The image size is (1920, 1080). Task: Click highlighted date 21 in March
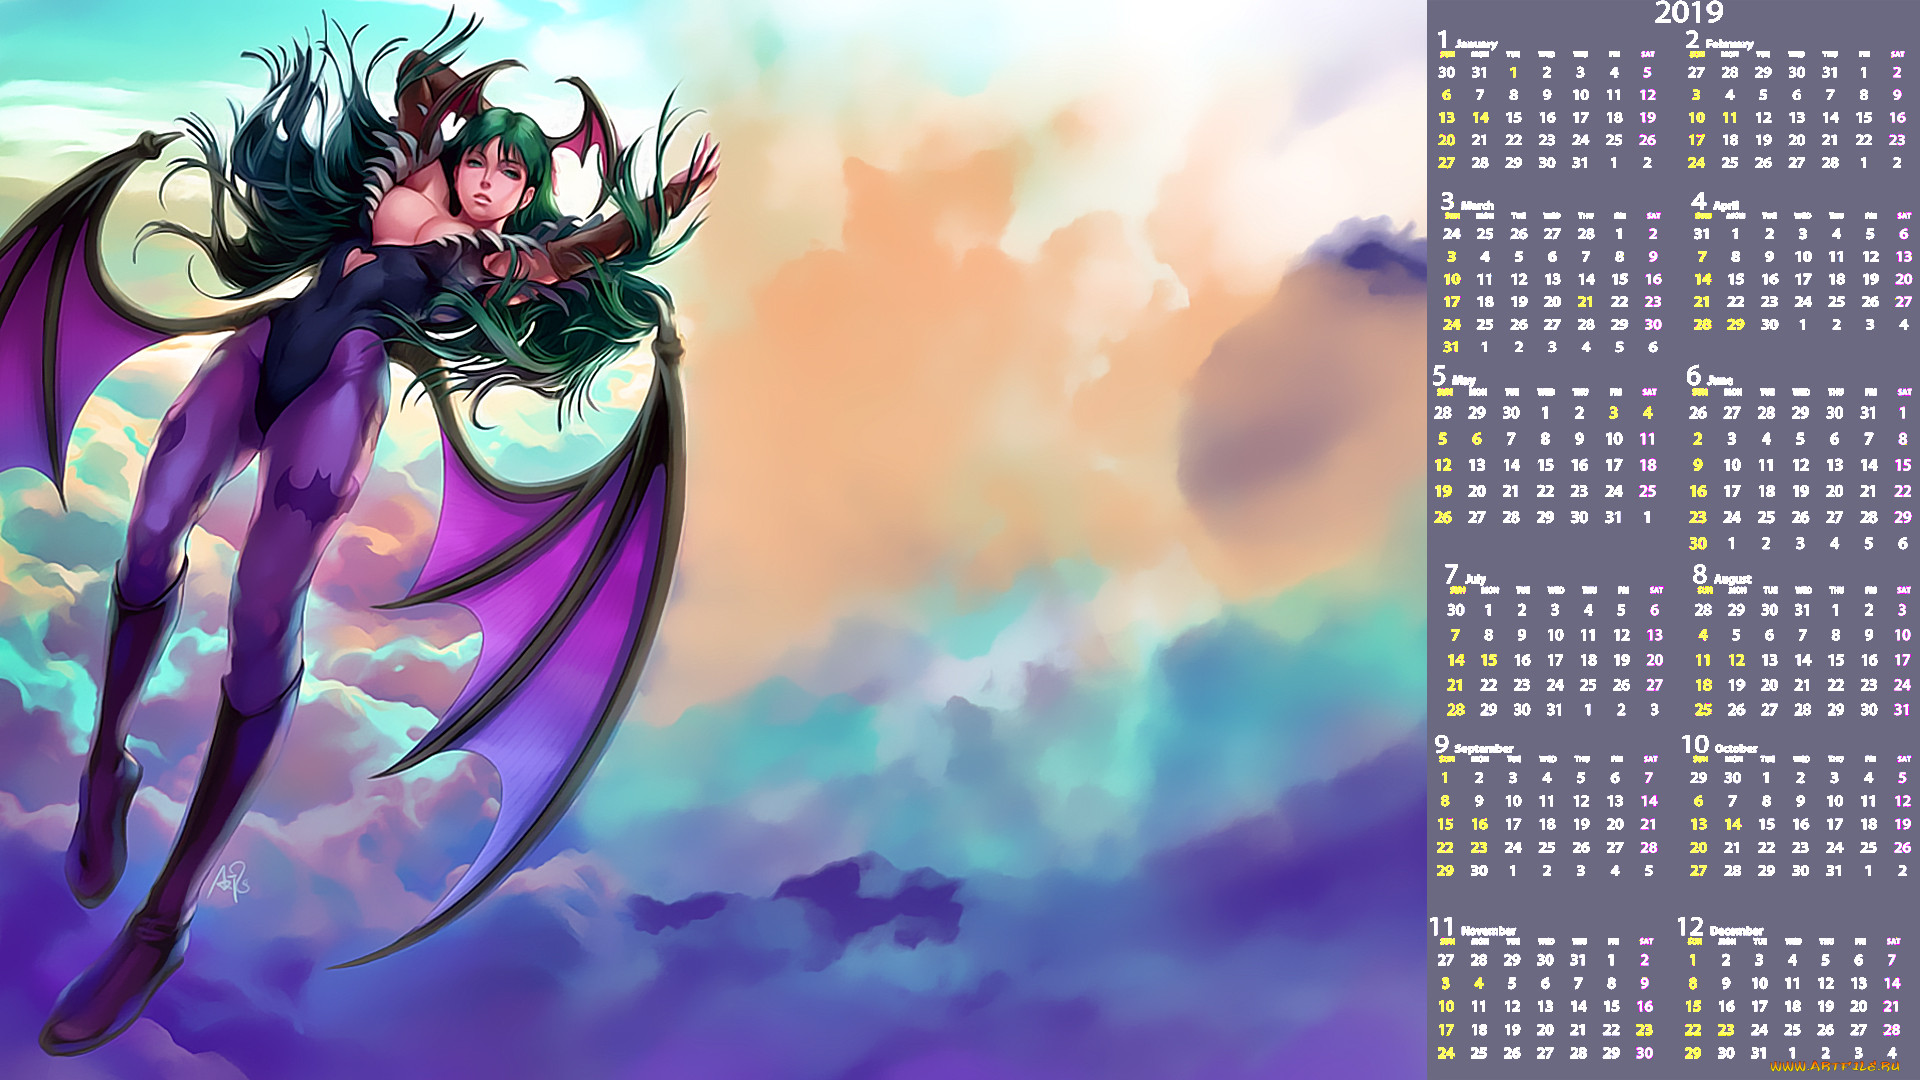pos(1585,302)
